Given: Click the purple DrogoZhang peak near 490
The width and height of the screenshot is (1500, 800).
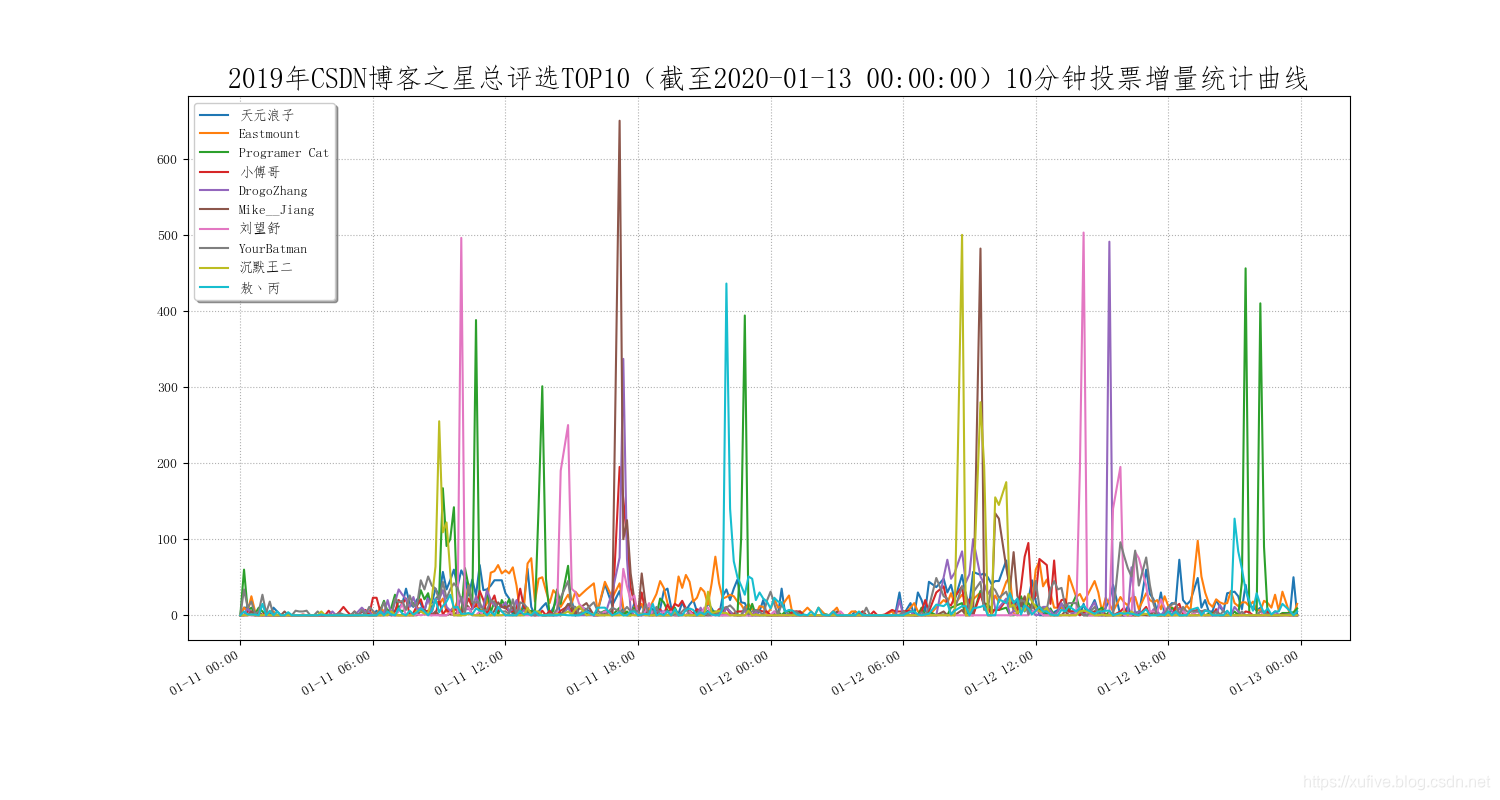Looking at the screenshot, I should [1109, 242].
